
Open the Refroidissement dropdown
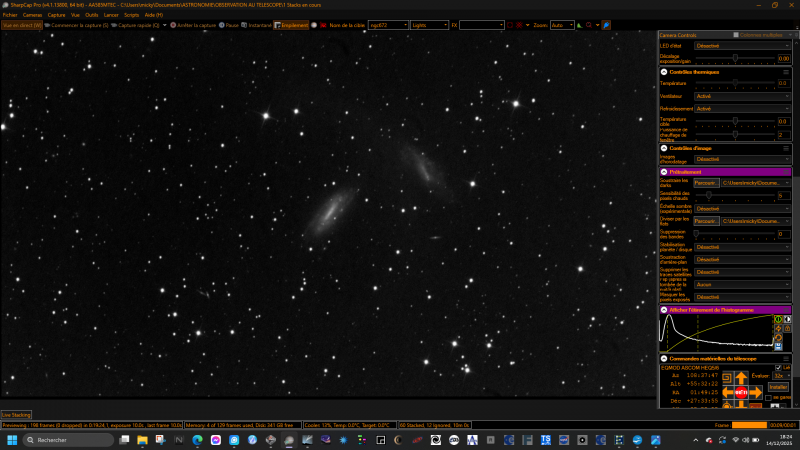click(x=742, y=109)
